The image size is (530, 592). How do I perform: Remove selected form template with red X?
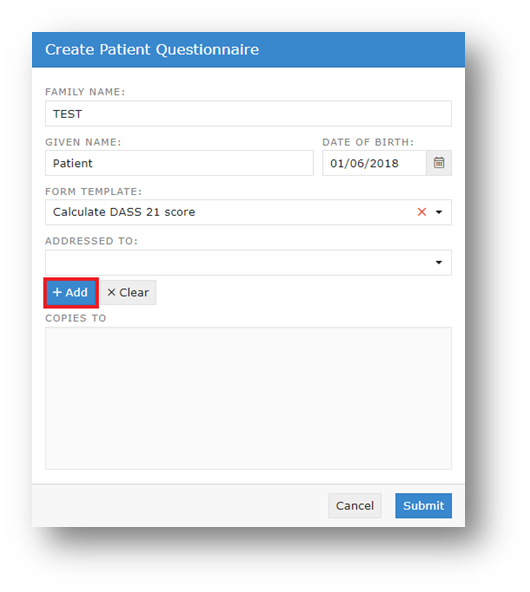[x=422, y=212]
